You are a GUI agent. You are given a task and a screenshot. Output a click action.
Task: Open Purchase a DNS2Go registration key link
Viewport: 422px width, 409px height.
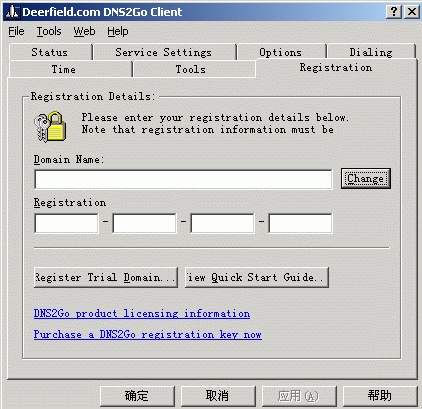148,335
